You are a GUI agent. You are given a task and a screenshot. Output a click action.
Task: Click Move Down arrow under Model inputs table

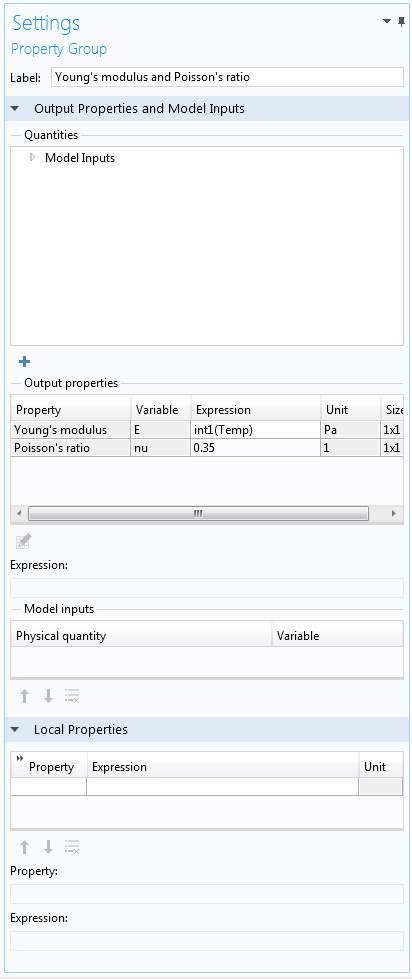(x=48, y=696)
